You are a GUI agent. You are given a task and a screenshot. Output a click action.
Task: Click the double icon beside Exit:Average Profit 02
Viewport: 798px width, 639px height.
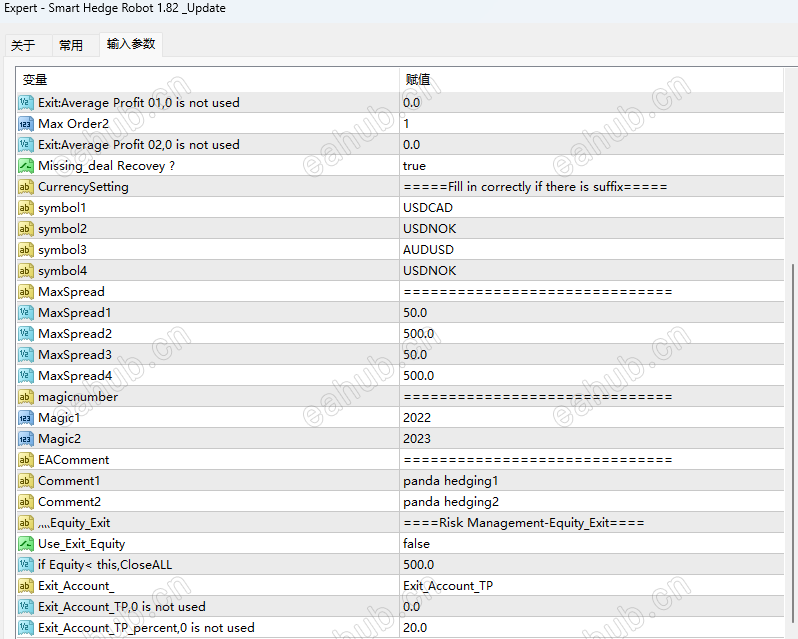(x=26, y=144)
